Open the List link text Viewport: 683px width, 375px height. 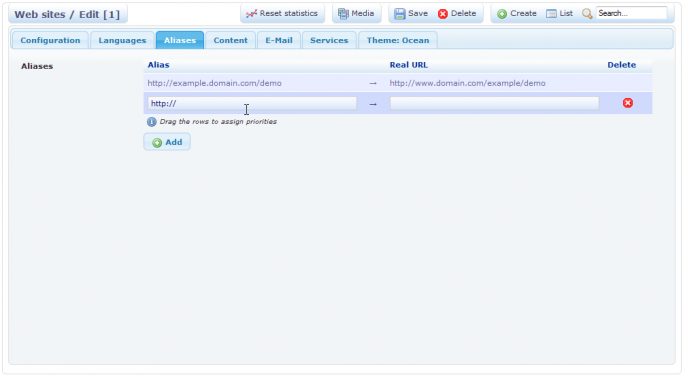pyautogui.click(x=566, y=14)
